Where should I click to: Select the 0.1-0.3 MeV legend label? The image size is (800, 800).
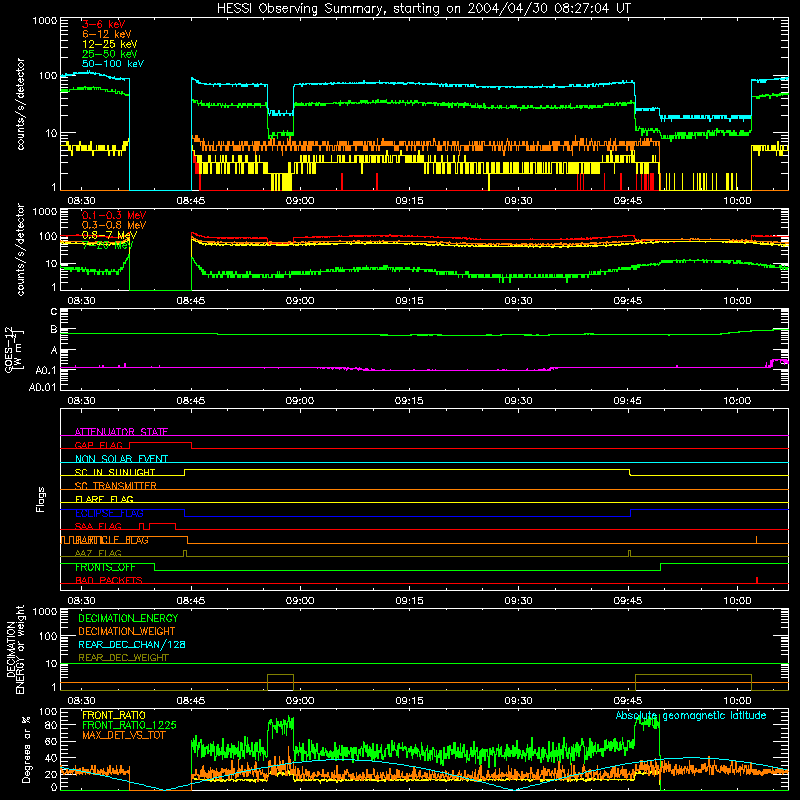[114, 215]
